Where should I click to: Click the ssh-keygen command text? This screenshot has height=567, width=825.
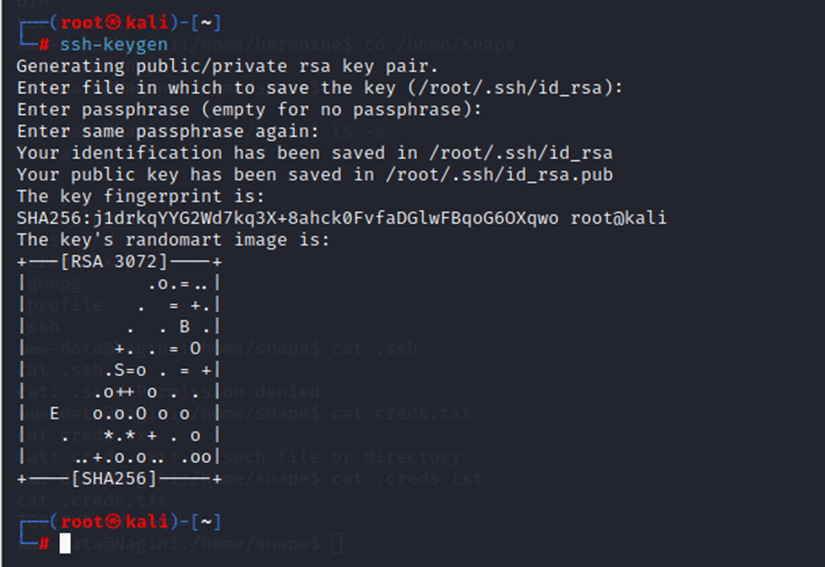click(110, 45)
